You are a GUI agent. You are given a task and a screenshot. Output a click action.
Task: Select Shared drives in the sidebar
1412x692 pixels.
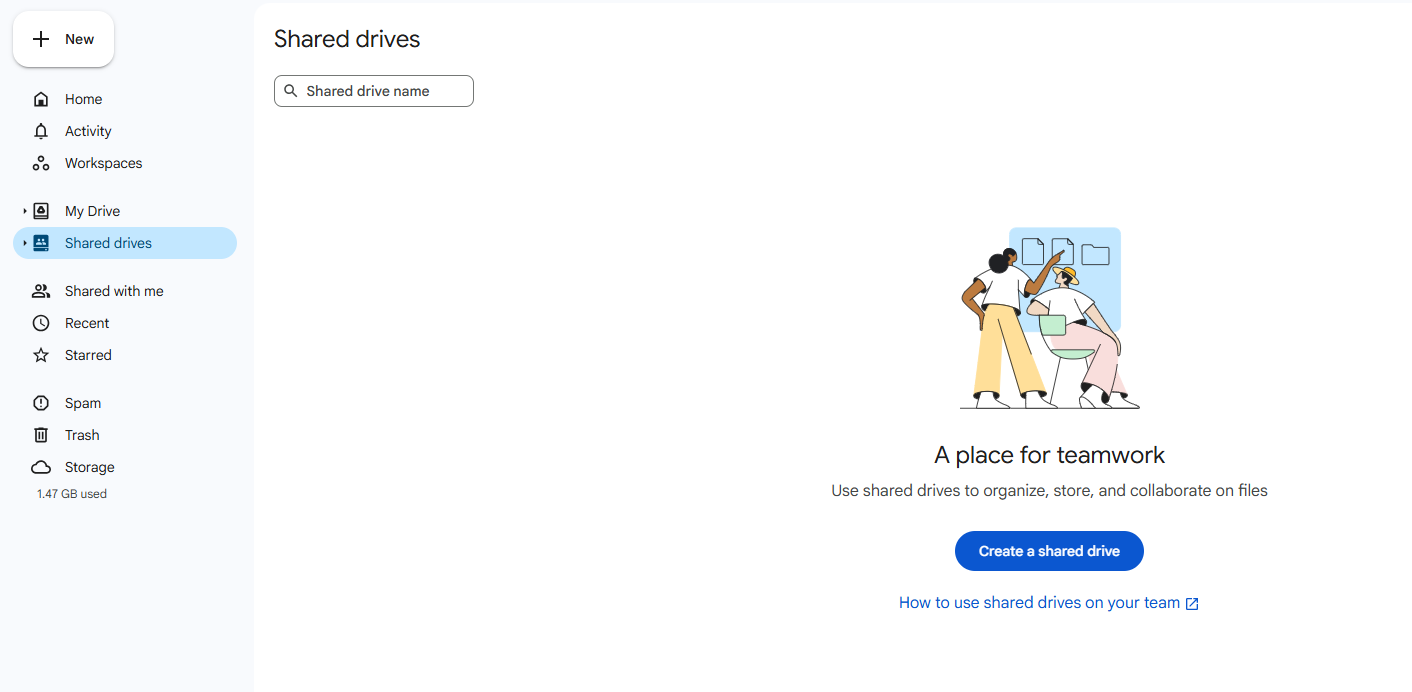pos(108,243)
